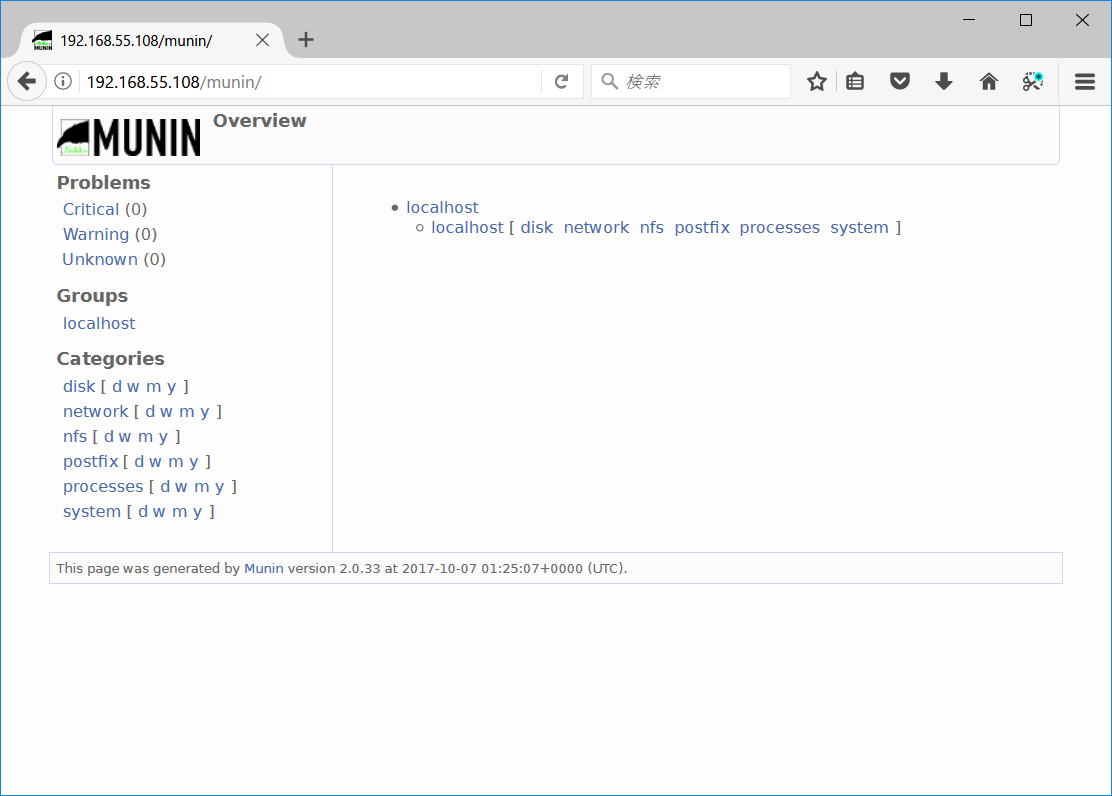Reload the Munin overview page
The image size is (1112, 796).
pyautogui.click(x=562, y=81)
